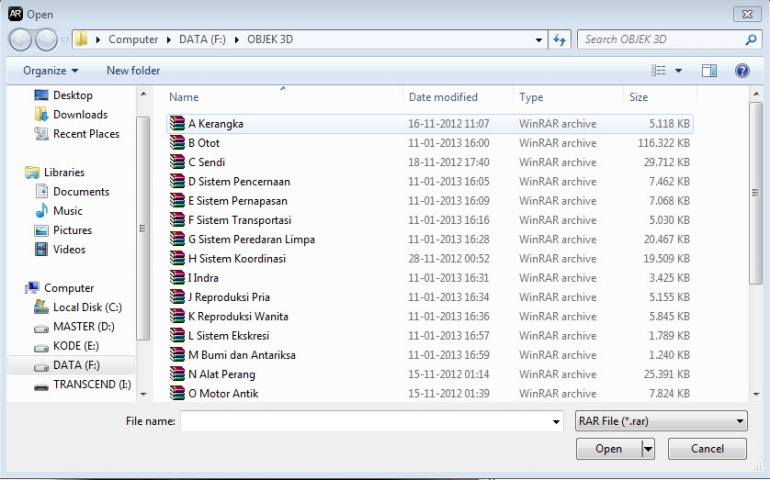The height and width of the screenshot is (480, 770).
Task: Sort files by Date modified column
Action: (443, 97)
